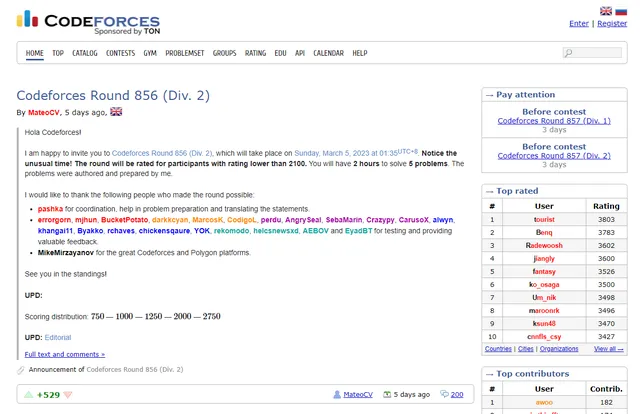Open the 200 comments count link
The width and height of the screenshot is (640, 414).
[x=457, y=394]
